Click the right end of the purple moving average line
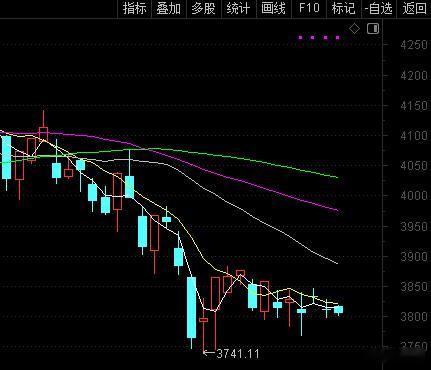 point(337,210)
